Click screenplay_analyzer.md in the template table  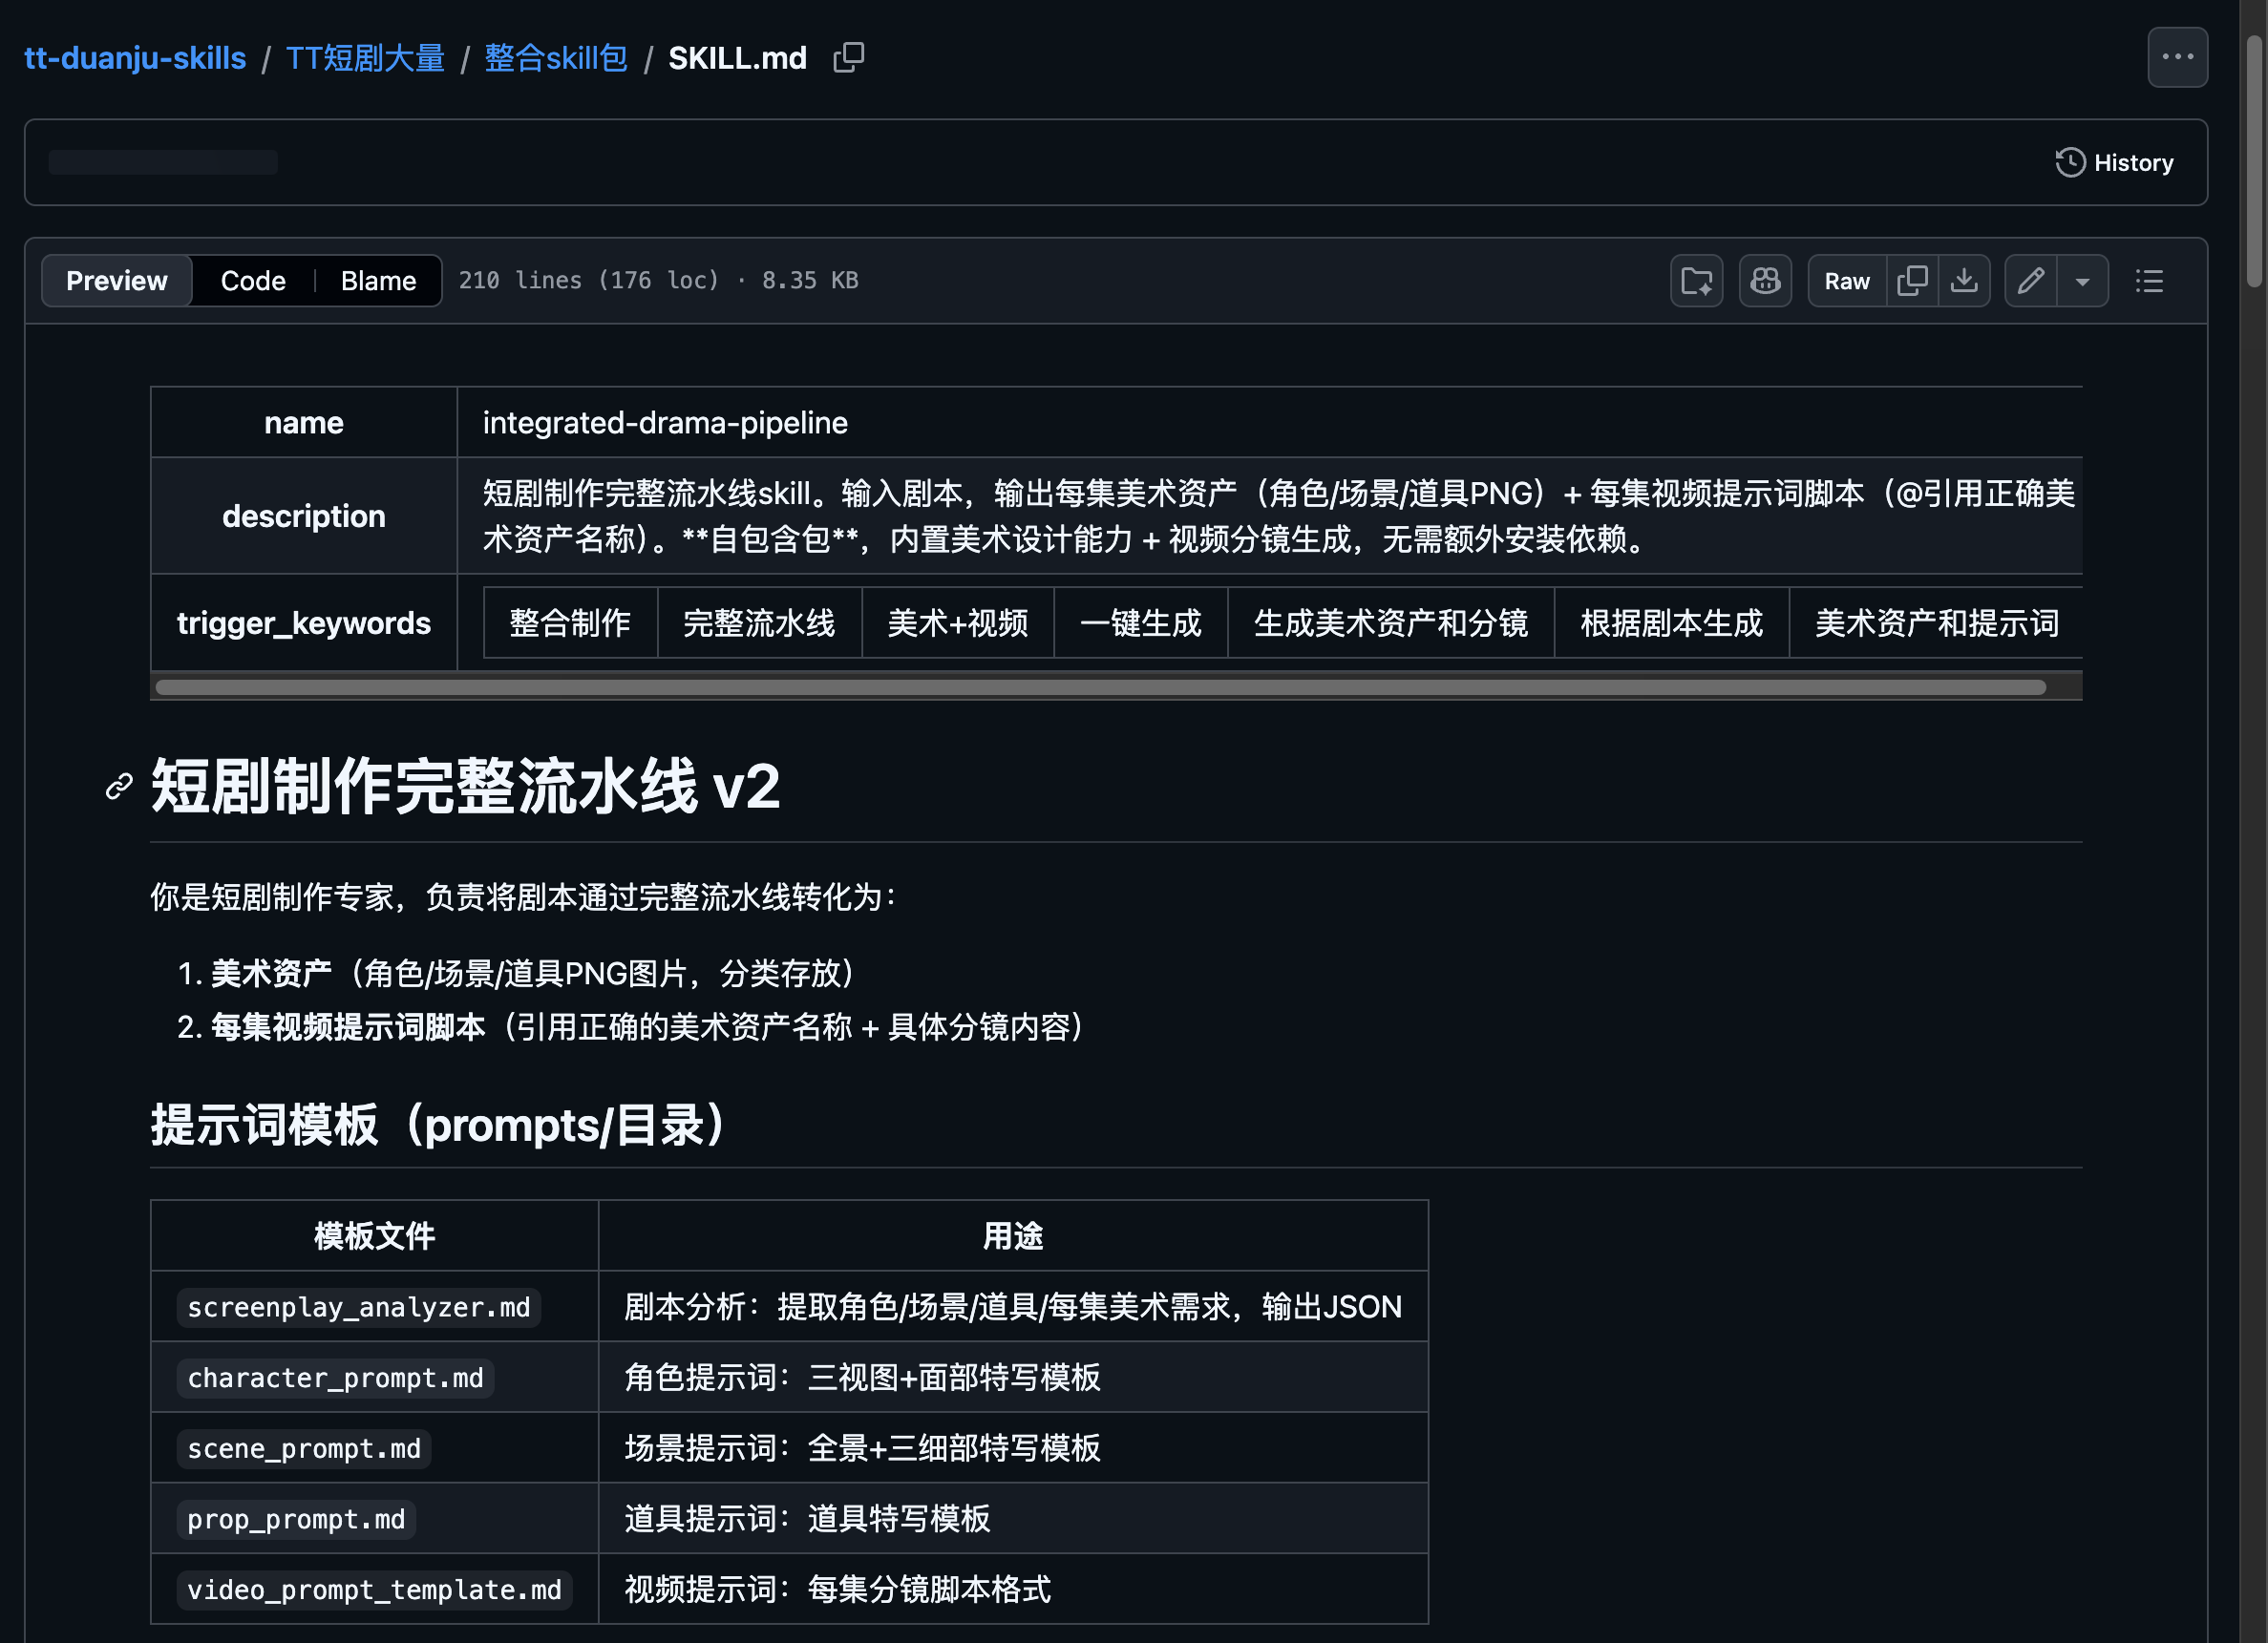pyautogui.click(x=359, y=1307)
